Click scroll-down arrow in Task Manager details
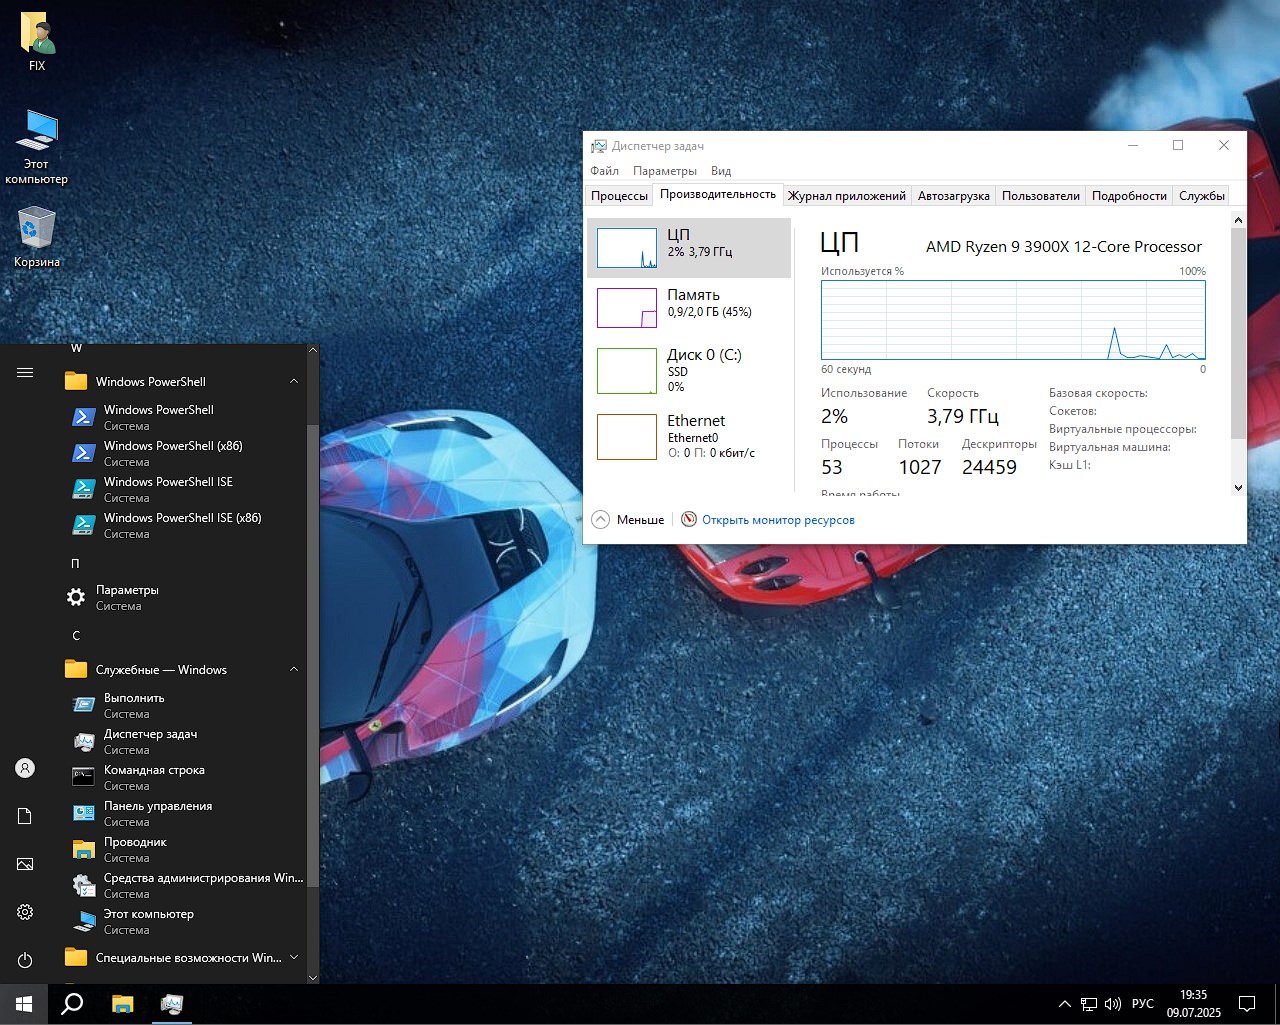The image size is (1280, 1025). coord(1238,488)
